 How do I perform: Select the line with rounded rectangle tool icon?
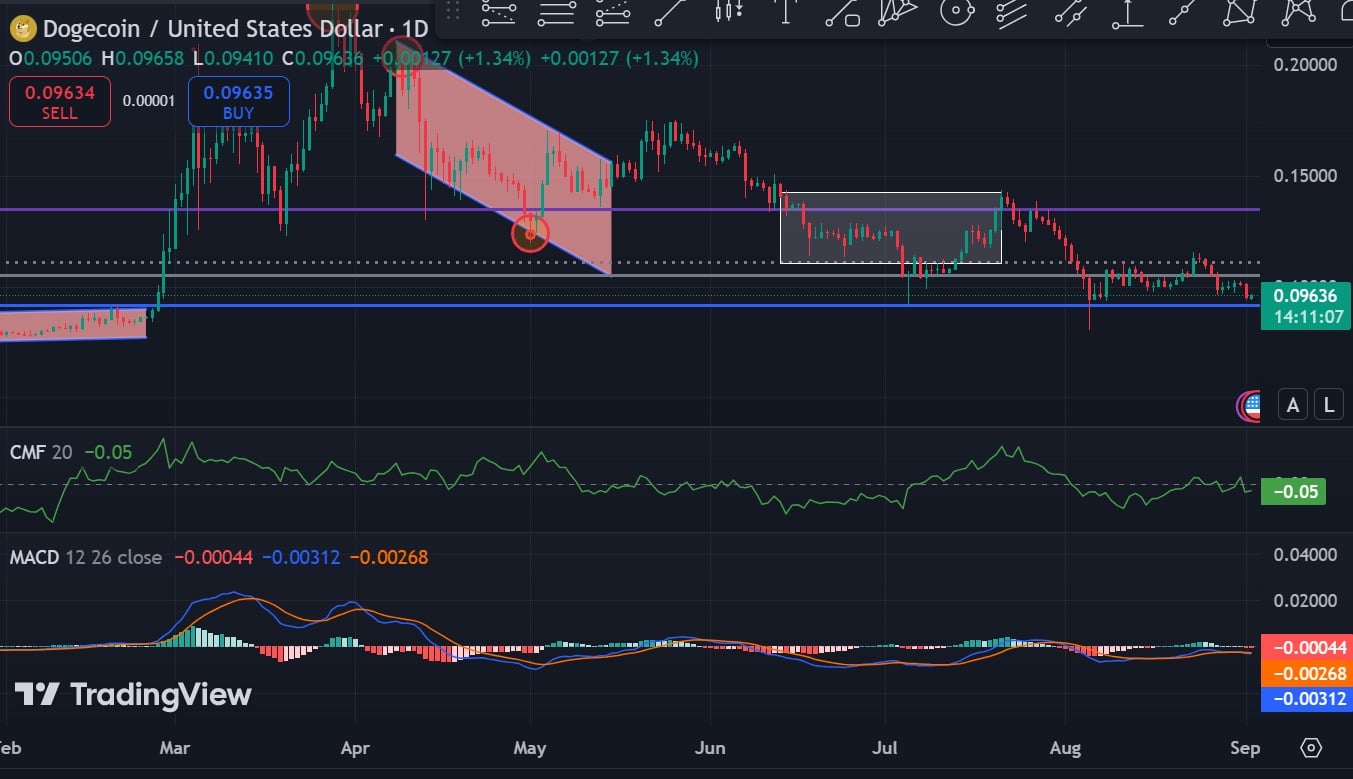843,12
